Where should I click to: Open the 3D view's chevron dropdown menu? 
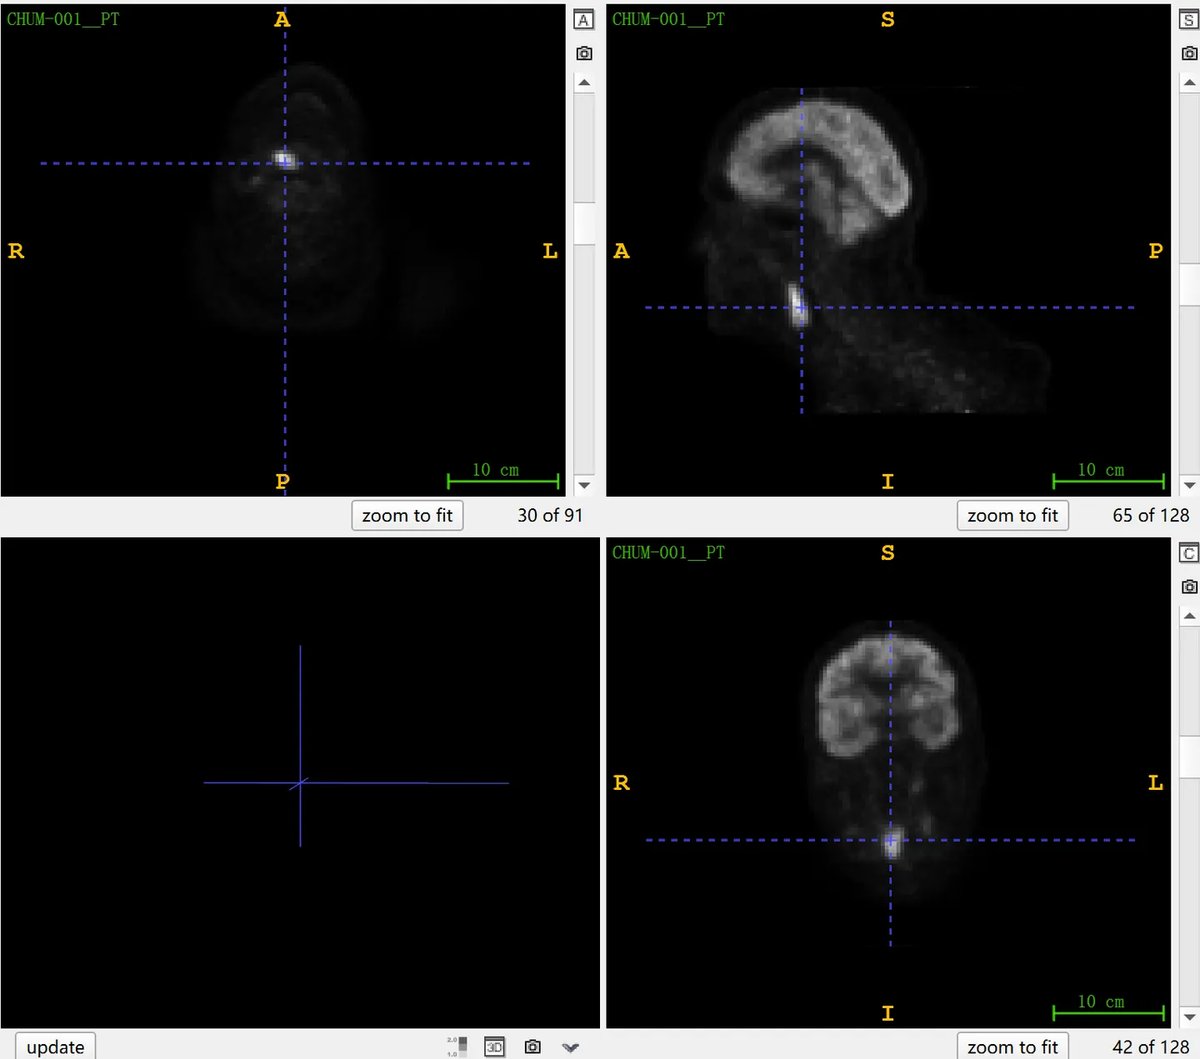click(570, 1048)
